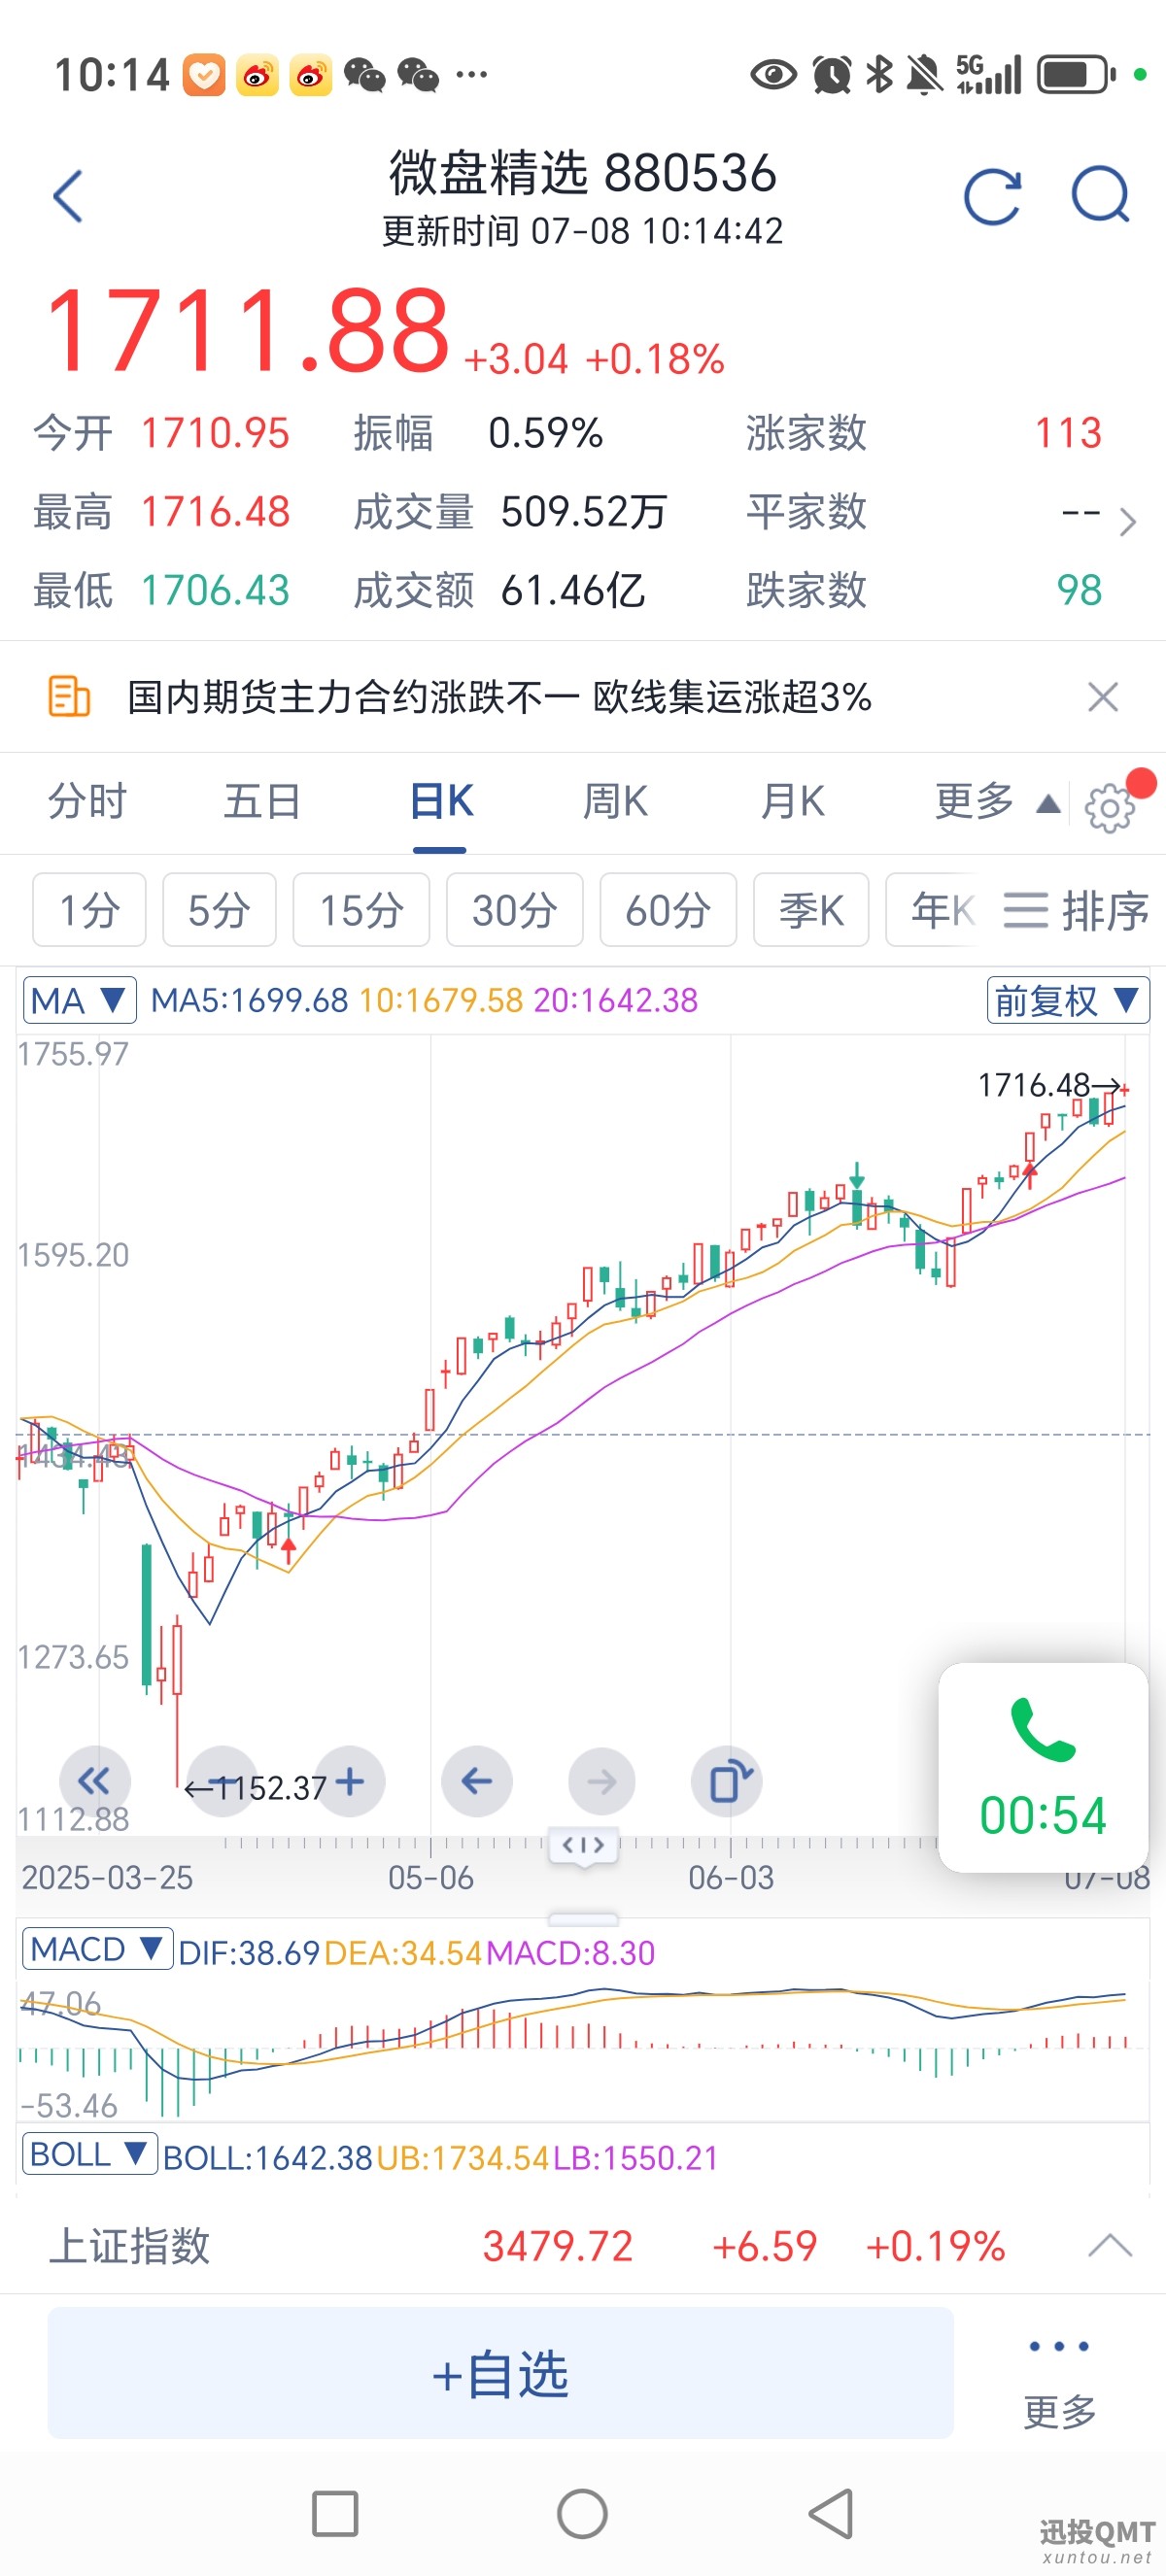This screenshot has width=1166, height=2576.
Task: Refresh the stock quote data
Action: coord(992,196)
